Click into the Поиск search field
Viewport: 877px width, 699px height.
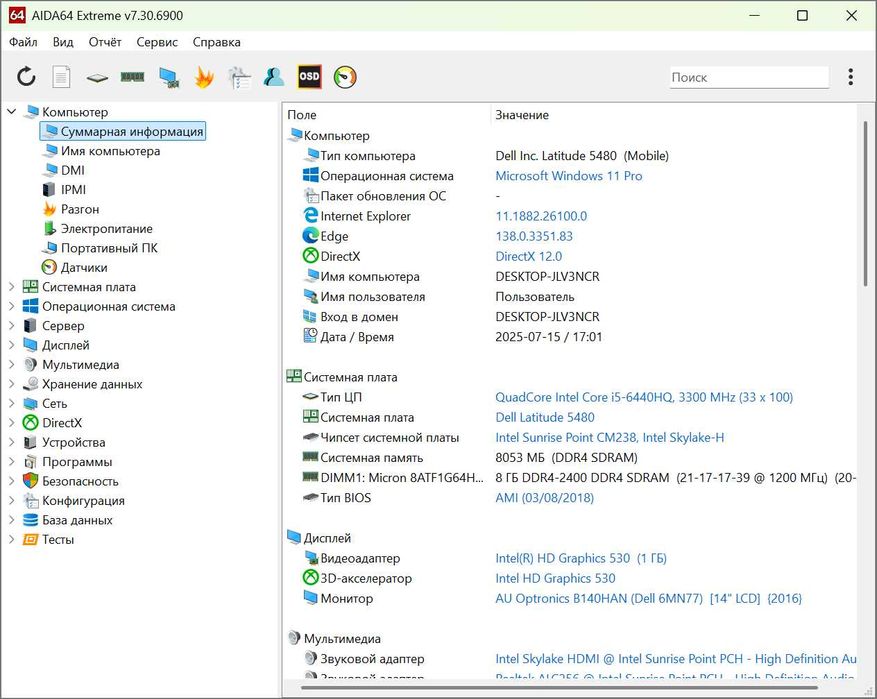[749, 77]
